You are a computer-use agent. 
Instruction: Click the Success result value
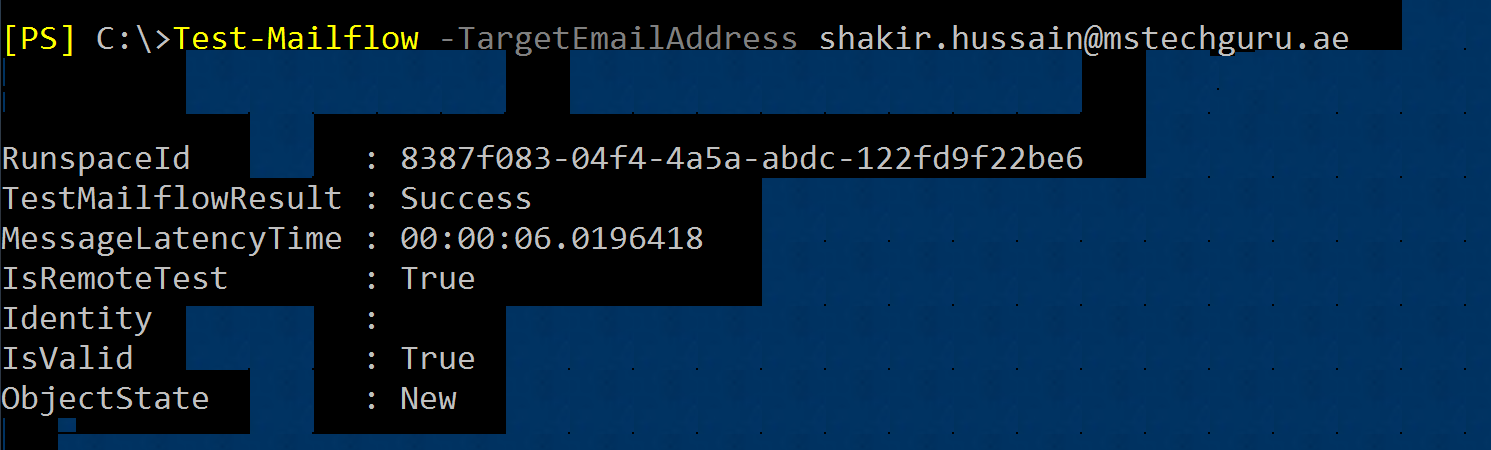[x=466, y=198]
